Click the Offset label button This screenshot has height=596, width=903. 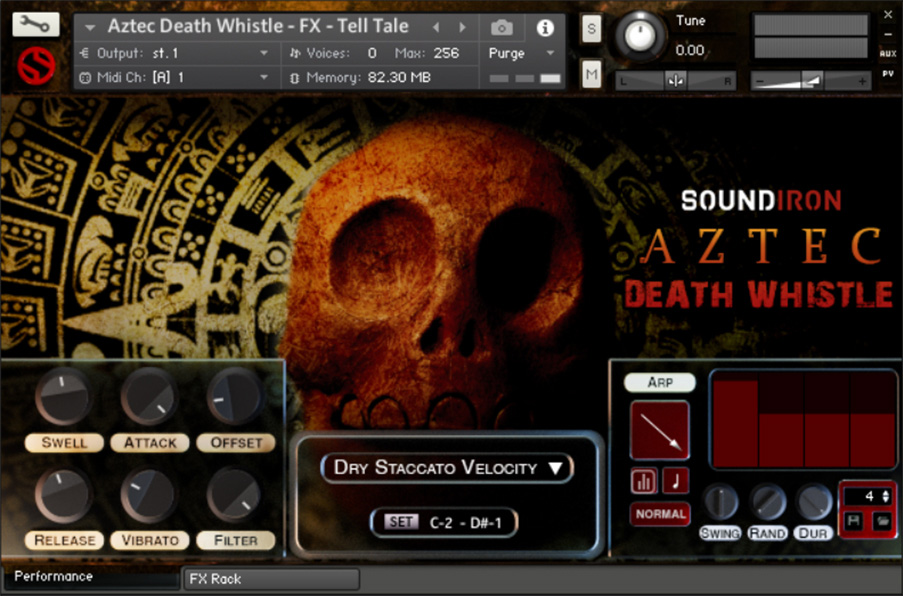(236, 442)
